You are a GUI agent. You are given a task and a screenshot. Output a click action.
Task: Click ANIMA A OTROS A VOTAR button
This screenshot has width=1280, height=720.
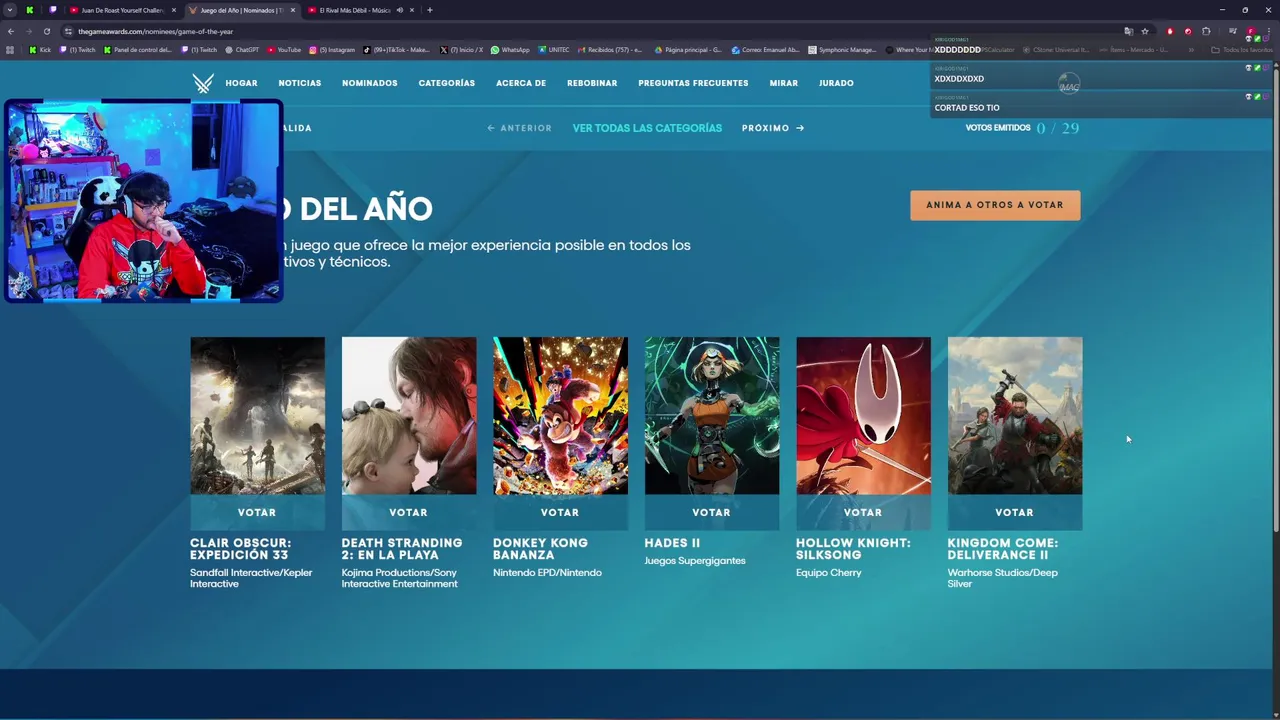click(x=995, y=205)
